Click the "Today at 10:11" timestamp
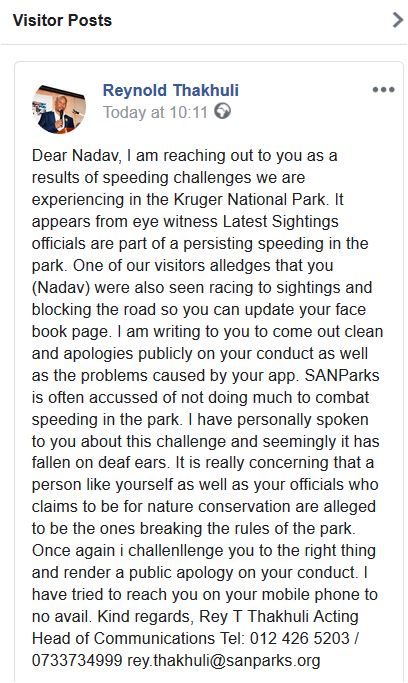This screenshot has width=408, height=683. 155,112
